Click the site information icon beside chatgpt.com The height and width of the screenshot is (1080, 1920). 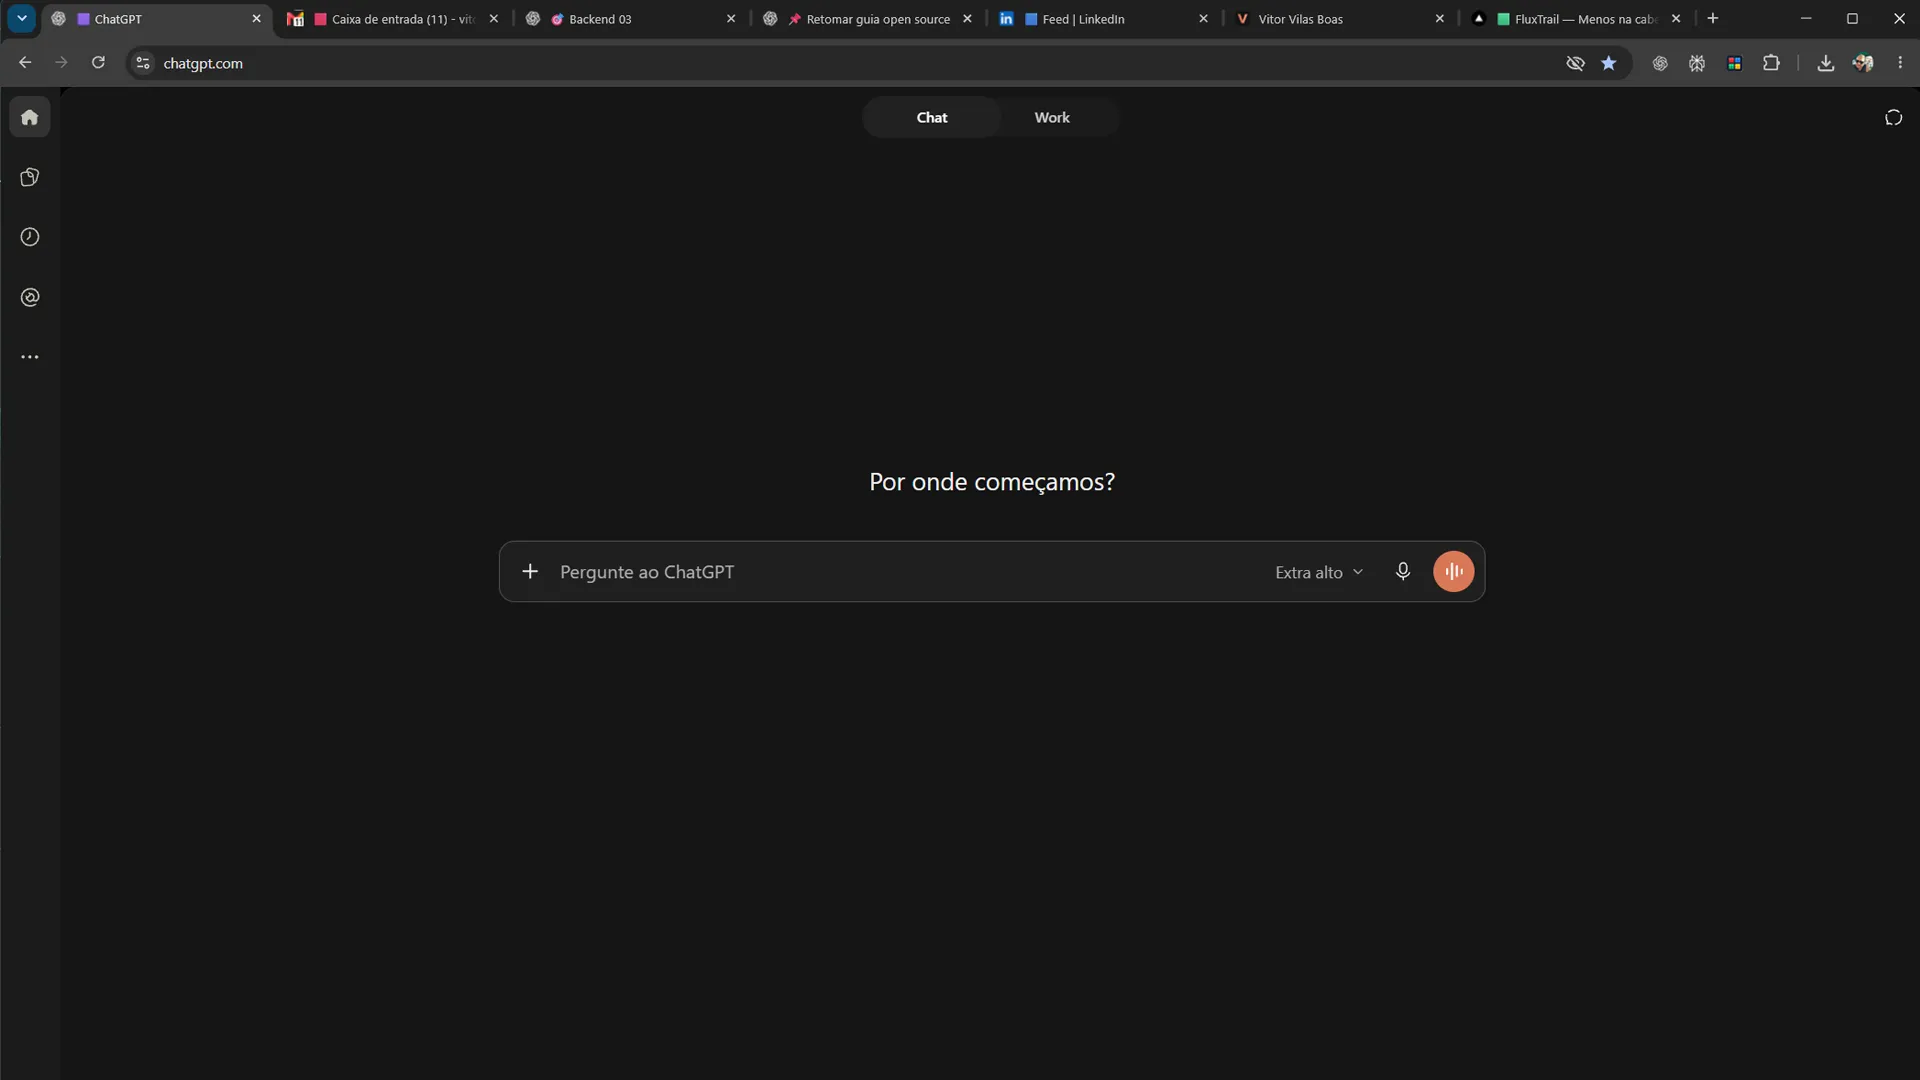coord(143,63)
